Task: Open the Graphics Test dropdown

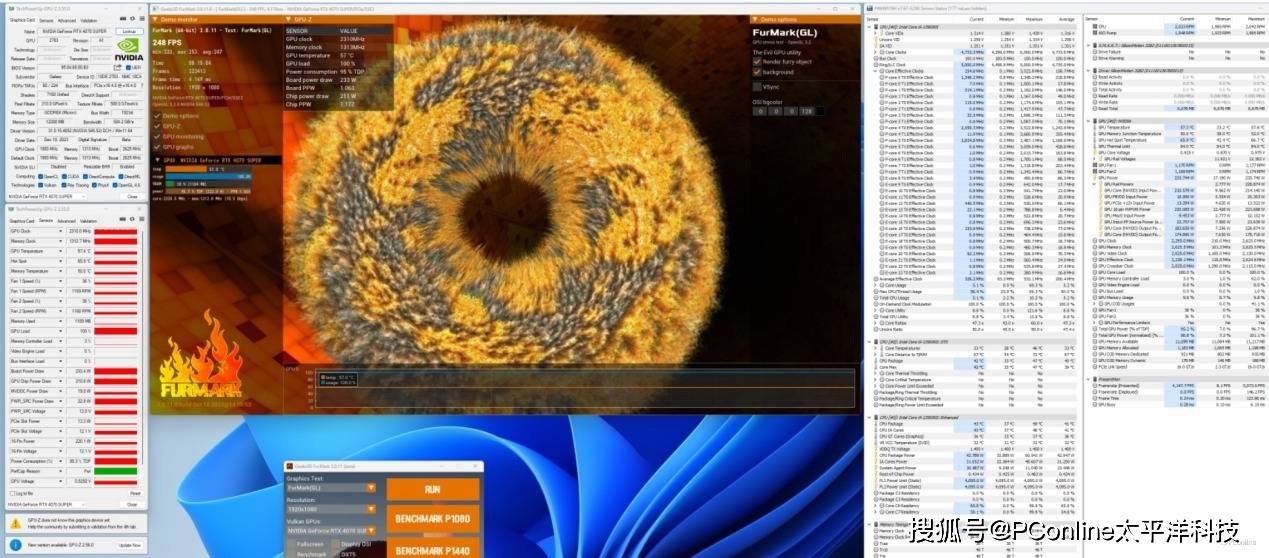Action: (371, 488)
